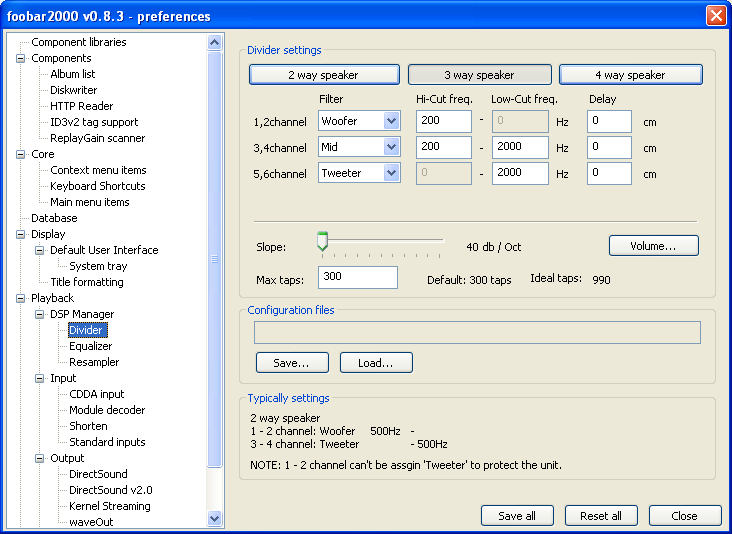Viewport: 732px width, 534px height.
Task: Open the Volume... settings
Action: tap(654, 246)
